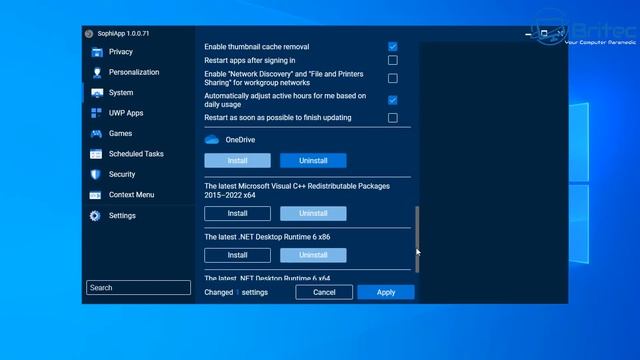Click the Security shield icon
Screen dimensions: 640x360
(96, 174)
